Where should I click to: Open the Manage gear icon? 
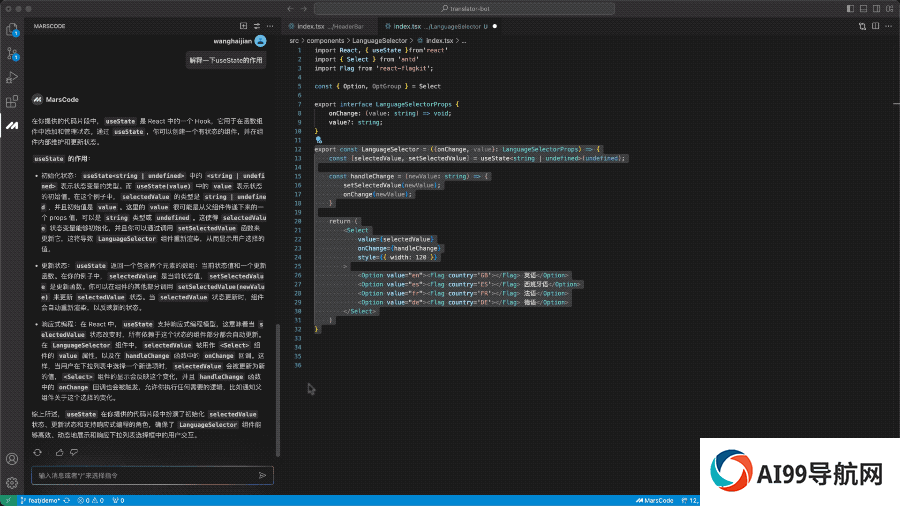[12, 483]
